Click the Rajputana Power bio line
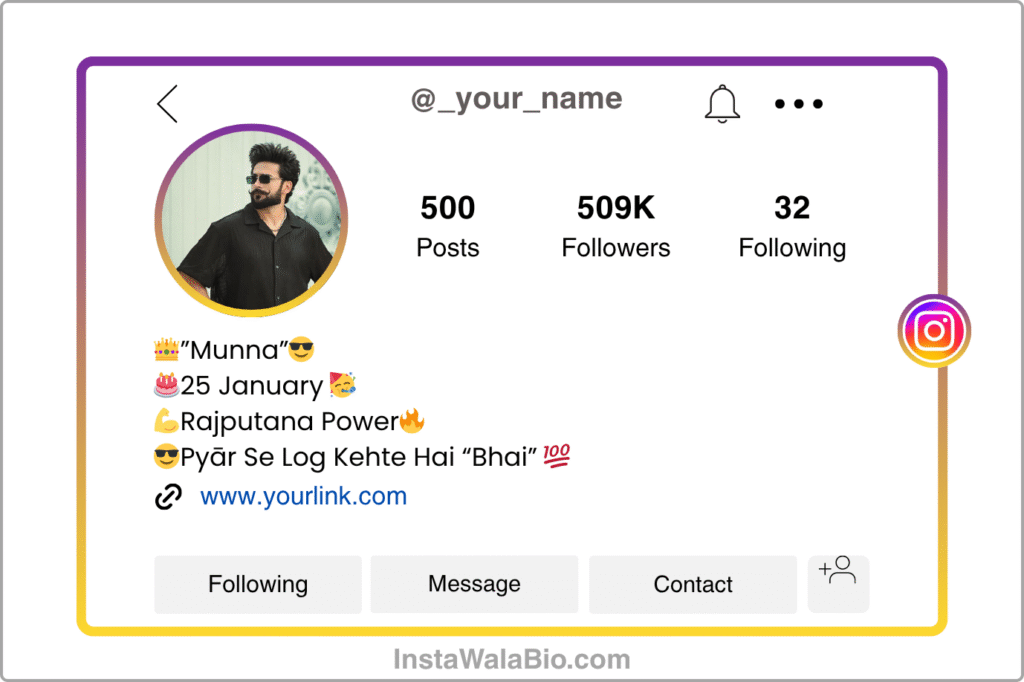The width and height of the screenshot is (1024, 682). point(289,421)
